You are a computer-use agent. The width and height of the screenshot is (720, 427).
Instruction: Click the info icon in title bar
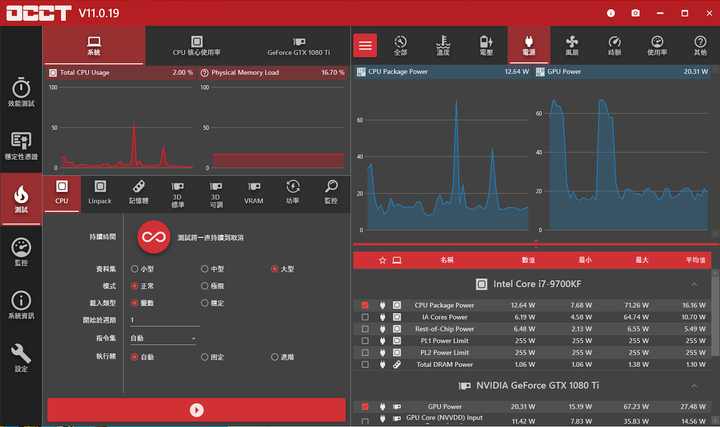611,13
